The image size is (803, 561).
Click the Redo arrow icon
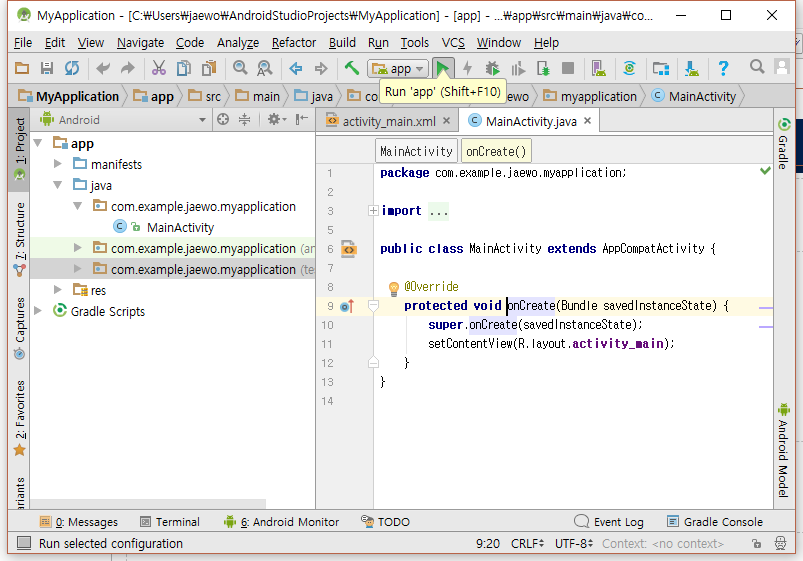(128, 68)
